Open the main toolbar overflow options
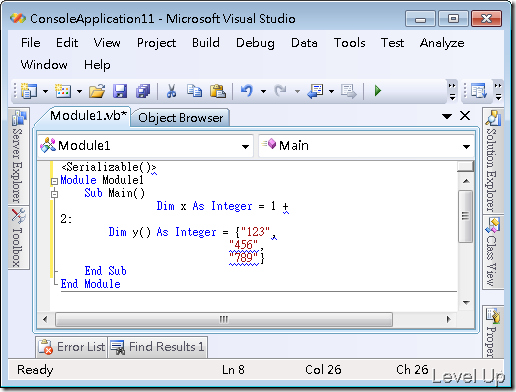Image resolution: width=516 pixels, height=392 pixels. point(452,91)
